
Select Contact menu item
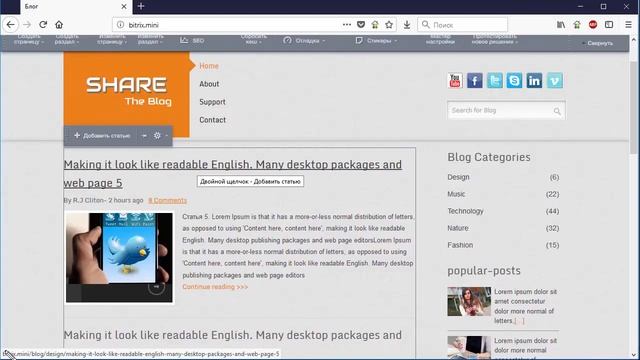coord(212,120)
